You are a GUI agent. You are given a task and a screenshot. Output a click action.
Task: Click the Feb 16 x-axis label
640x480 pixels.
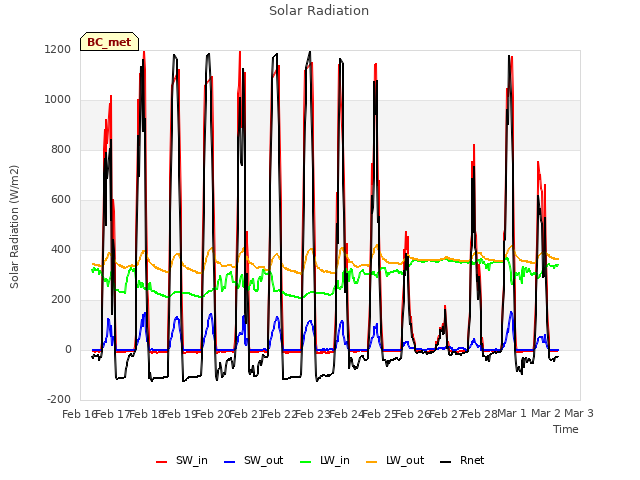[78, 414]
